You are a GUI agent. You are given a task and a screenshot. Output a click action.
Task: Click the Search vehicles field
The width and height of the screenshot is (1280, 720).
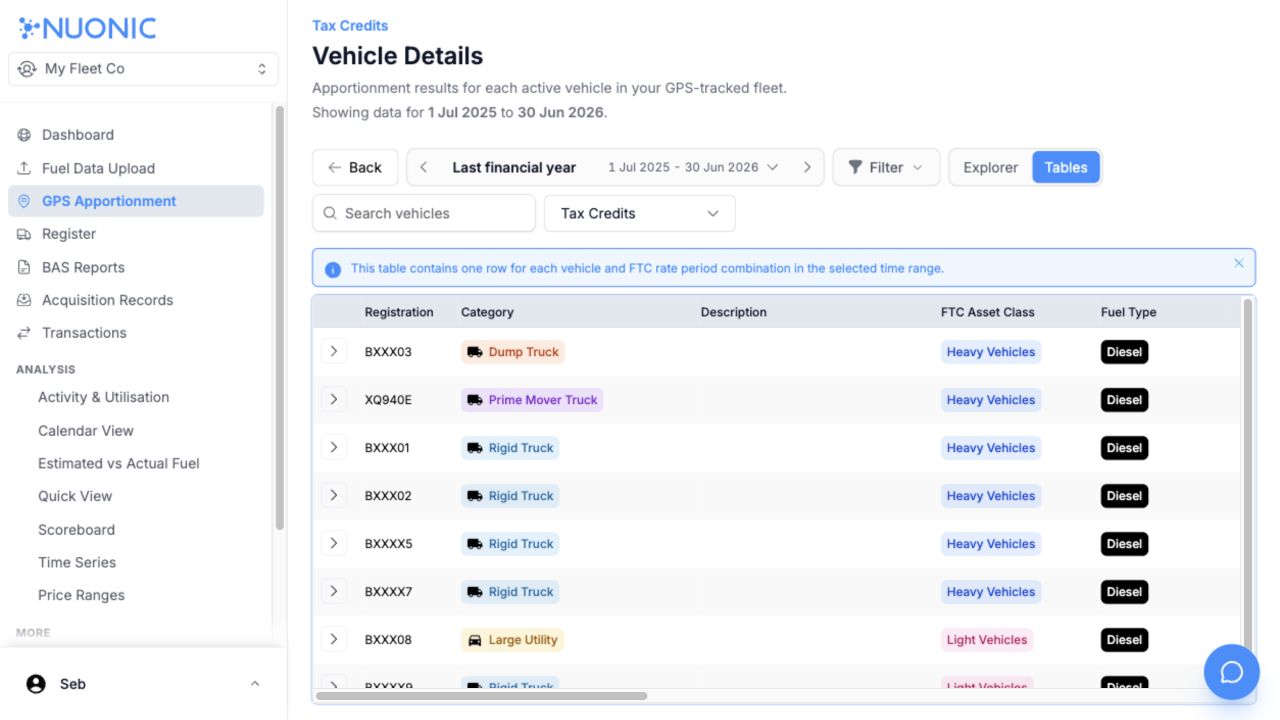pos(424,213)
